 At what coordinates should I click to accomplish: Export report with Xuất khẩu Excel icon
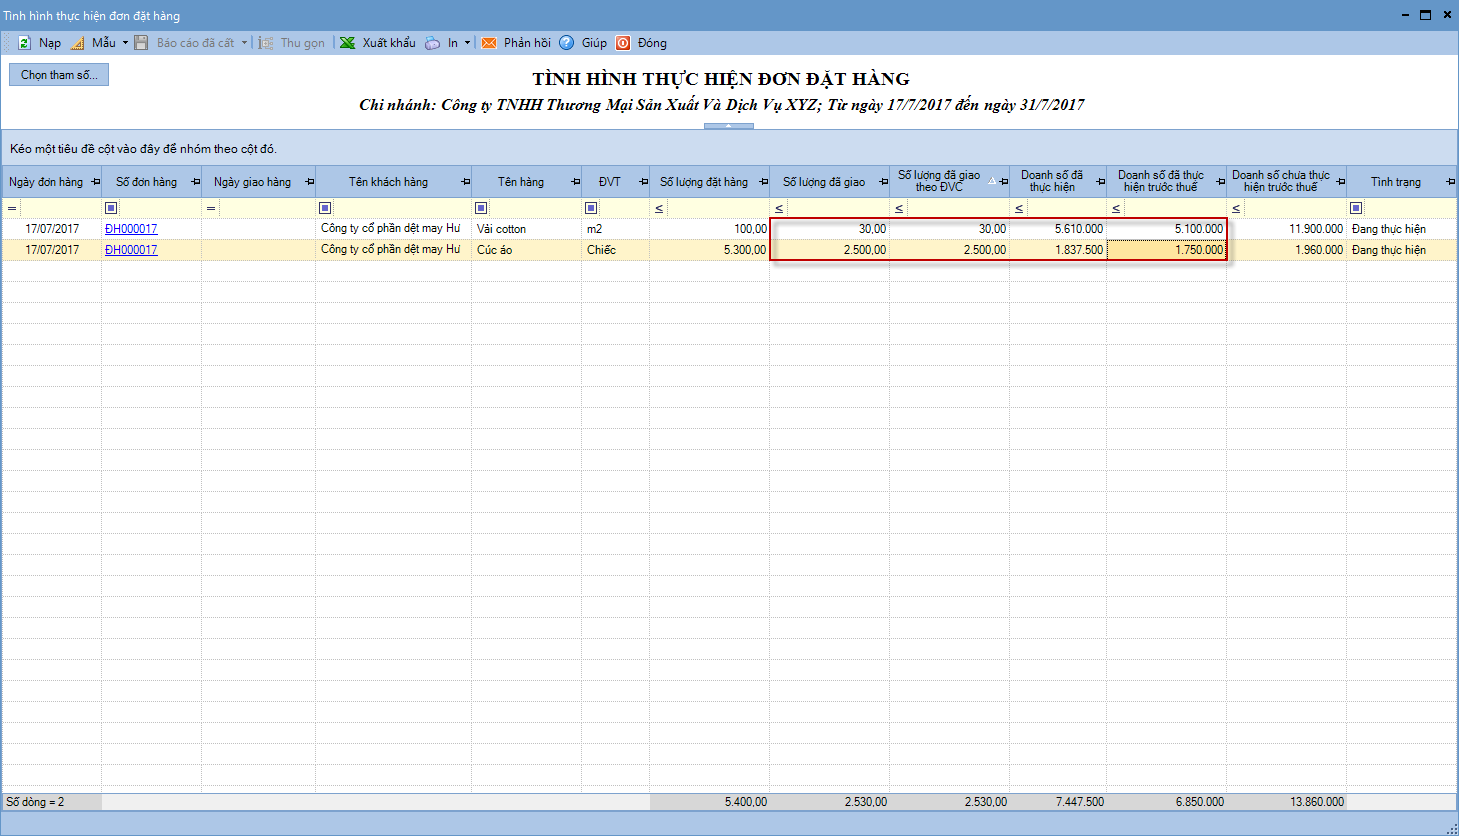[x=347, y=43]
